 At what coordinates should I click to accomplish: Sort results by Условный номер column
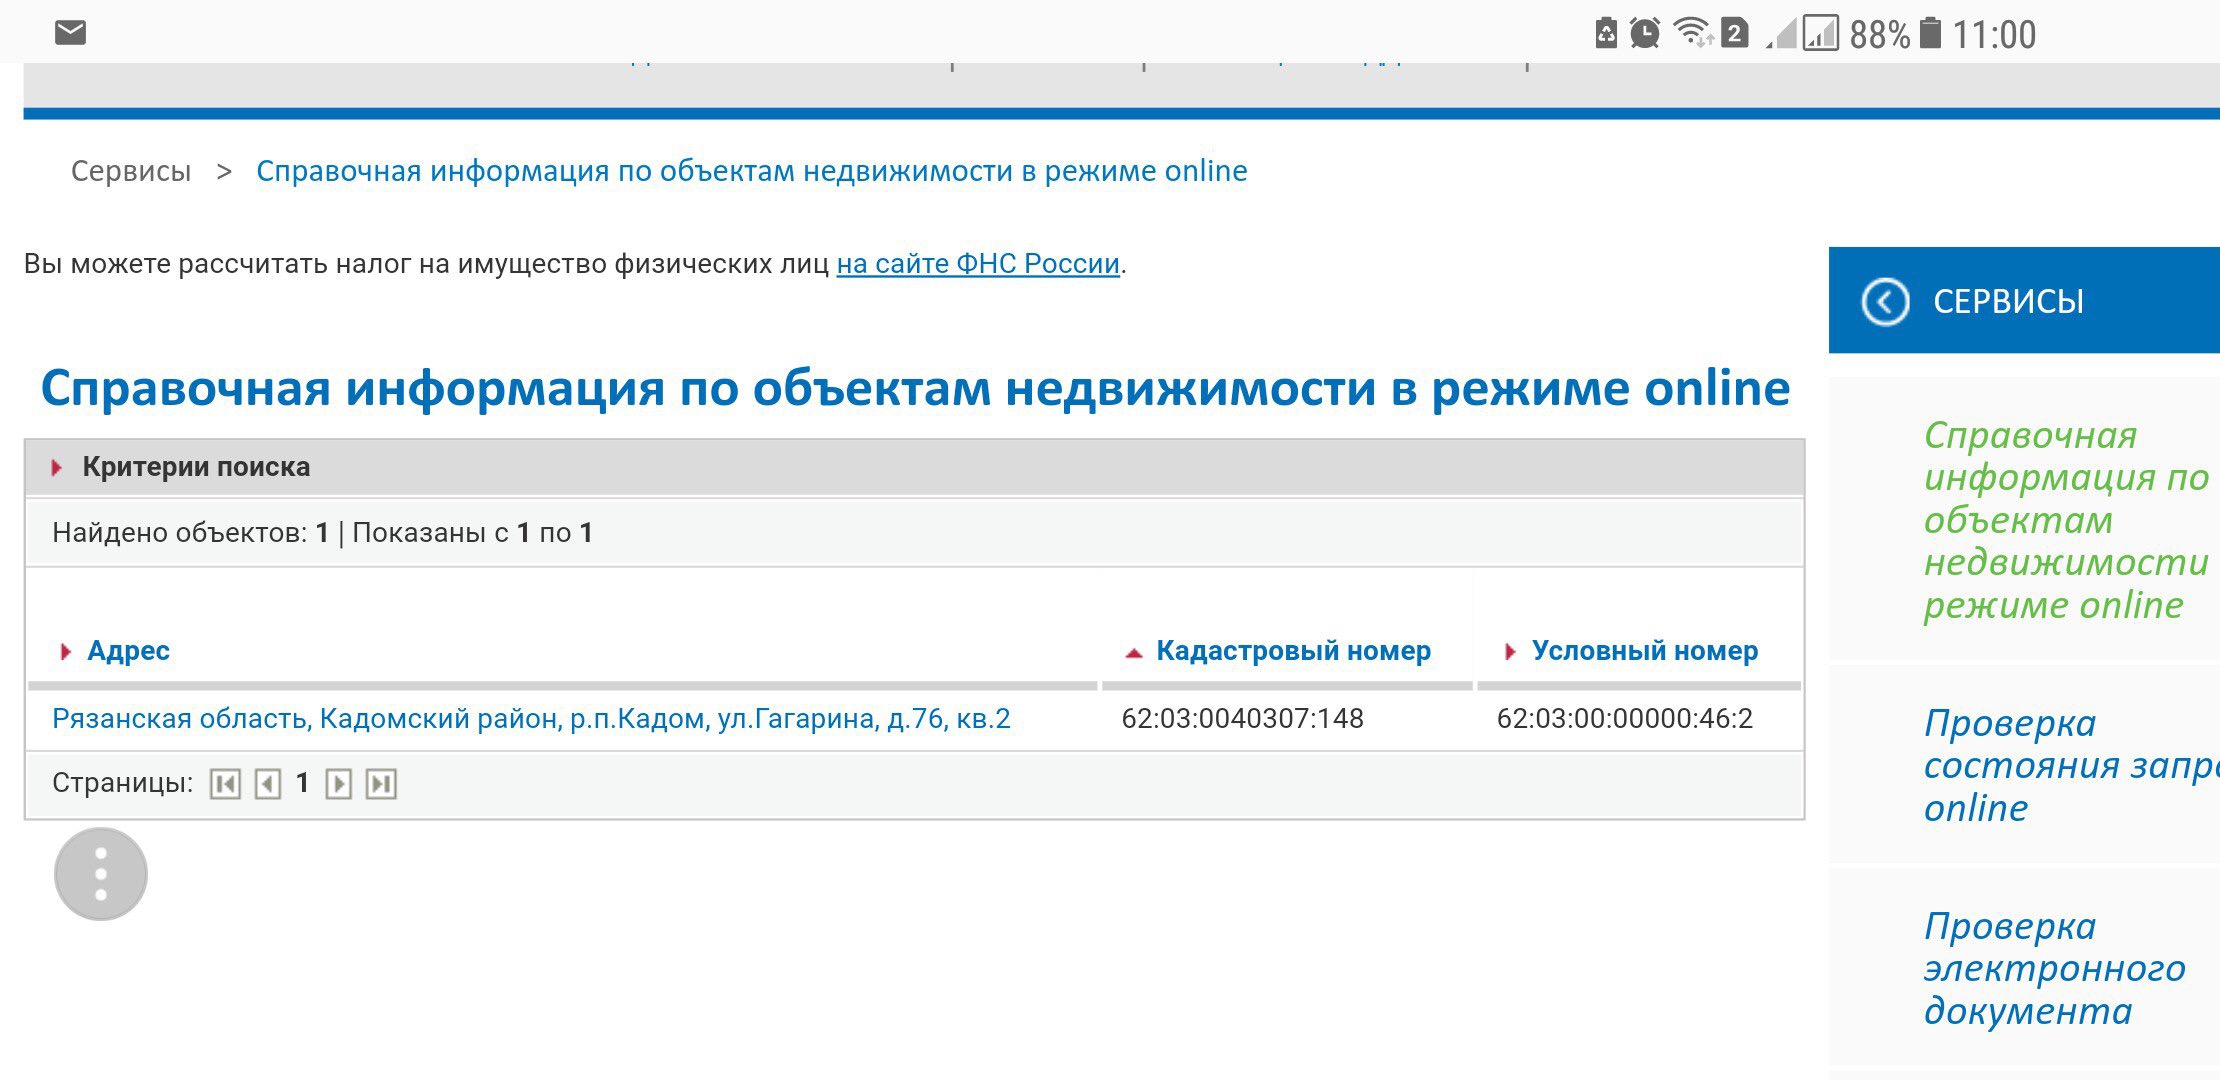pos(1644,651)
